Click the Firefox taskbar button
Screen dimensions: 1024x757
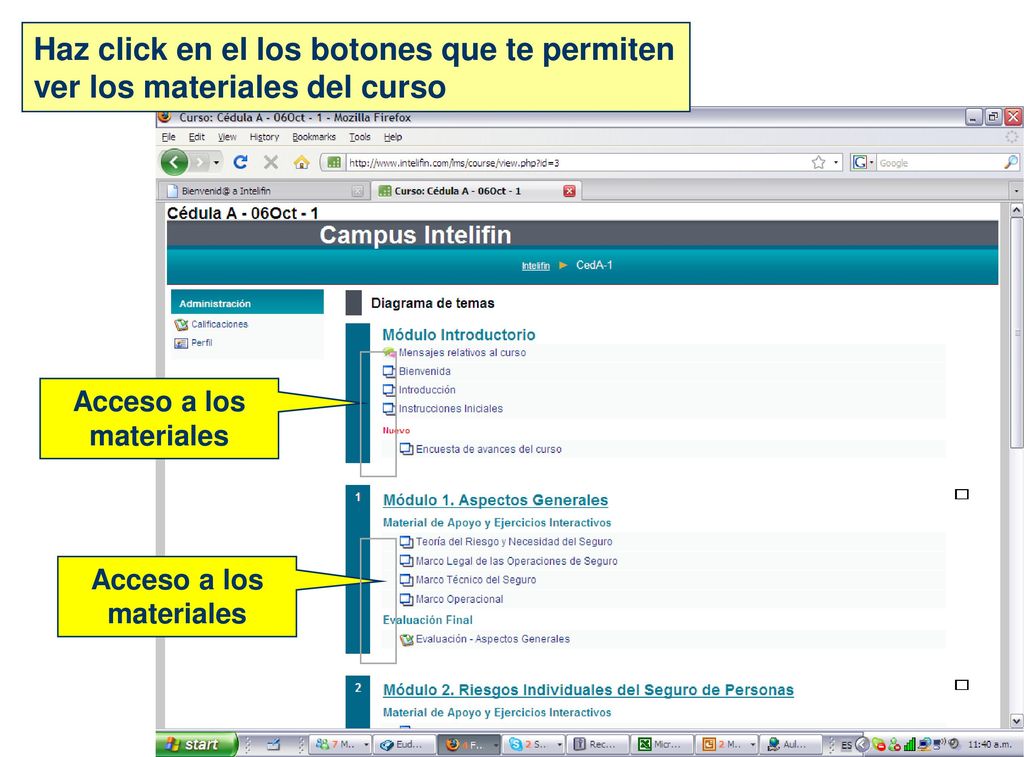coord(467,745)
